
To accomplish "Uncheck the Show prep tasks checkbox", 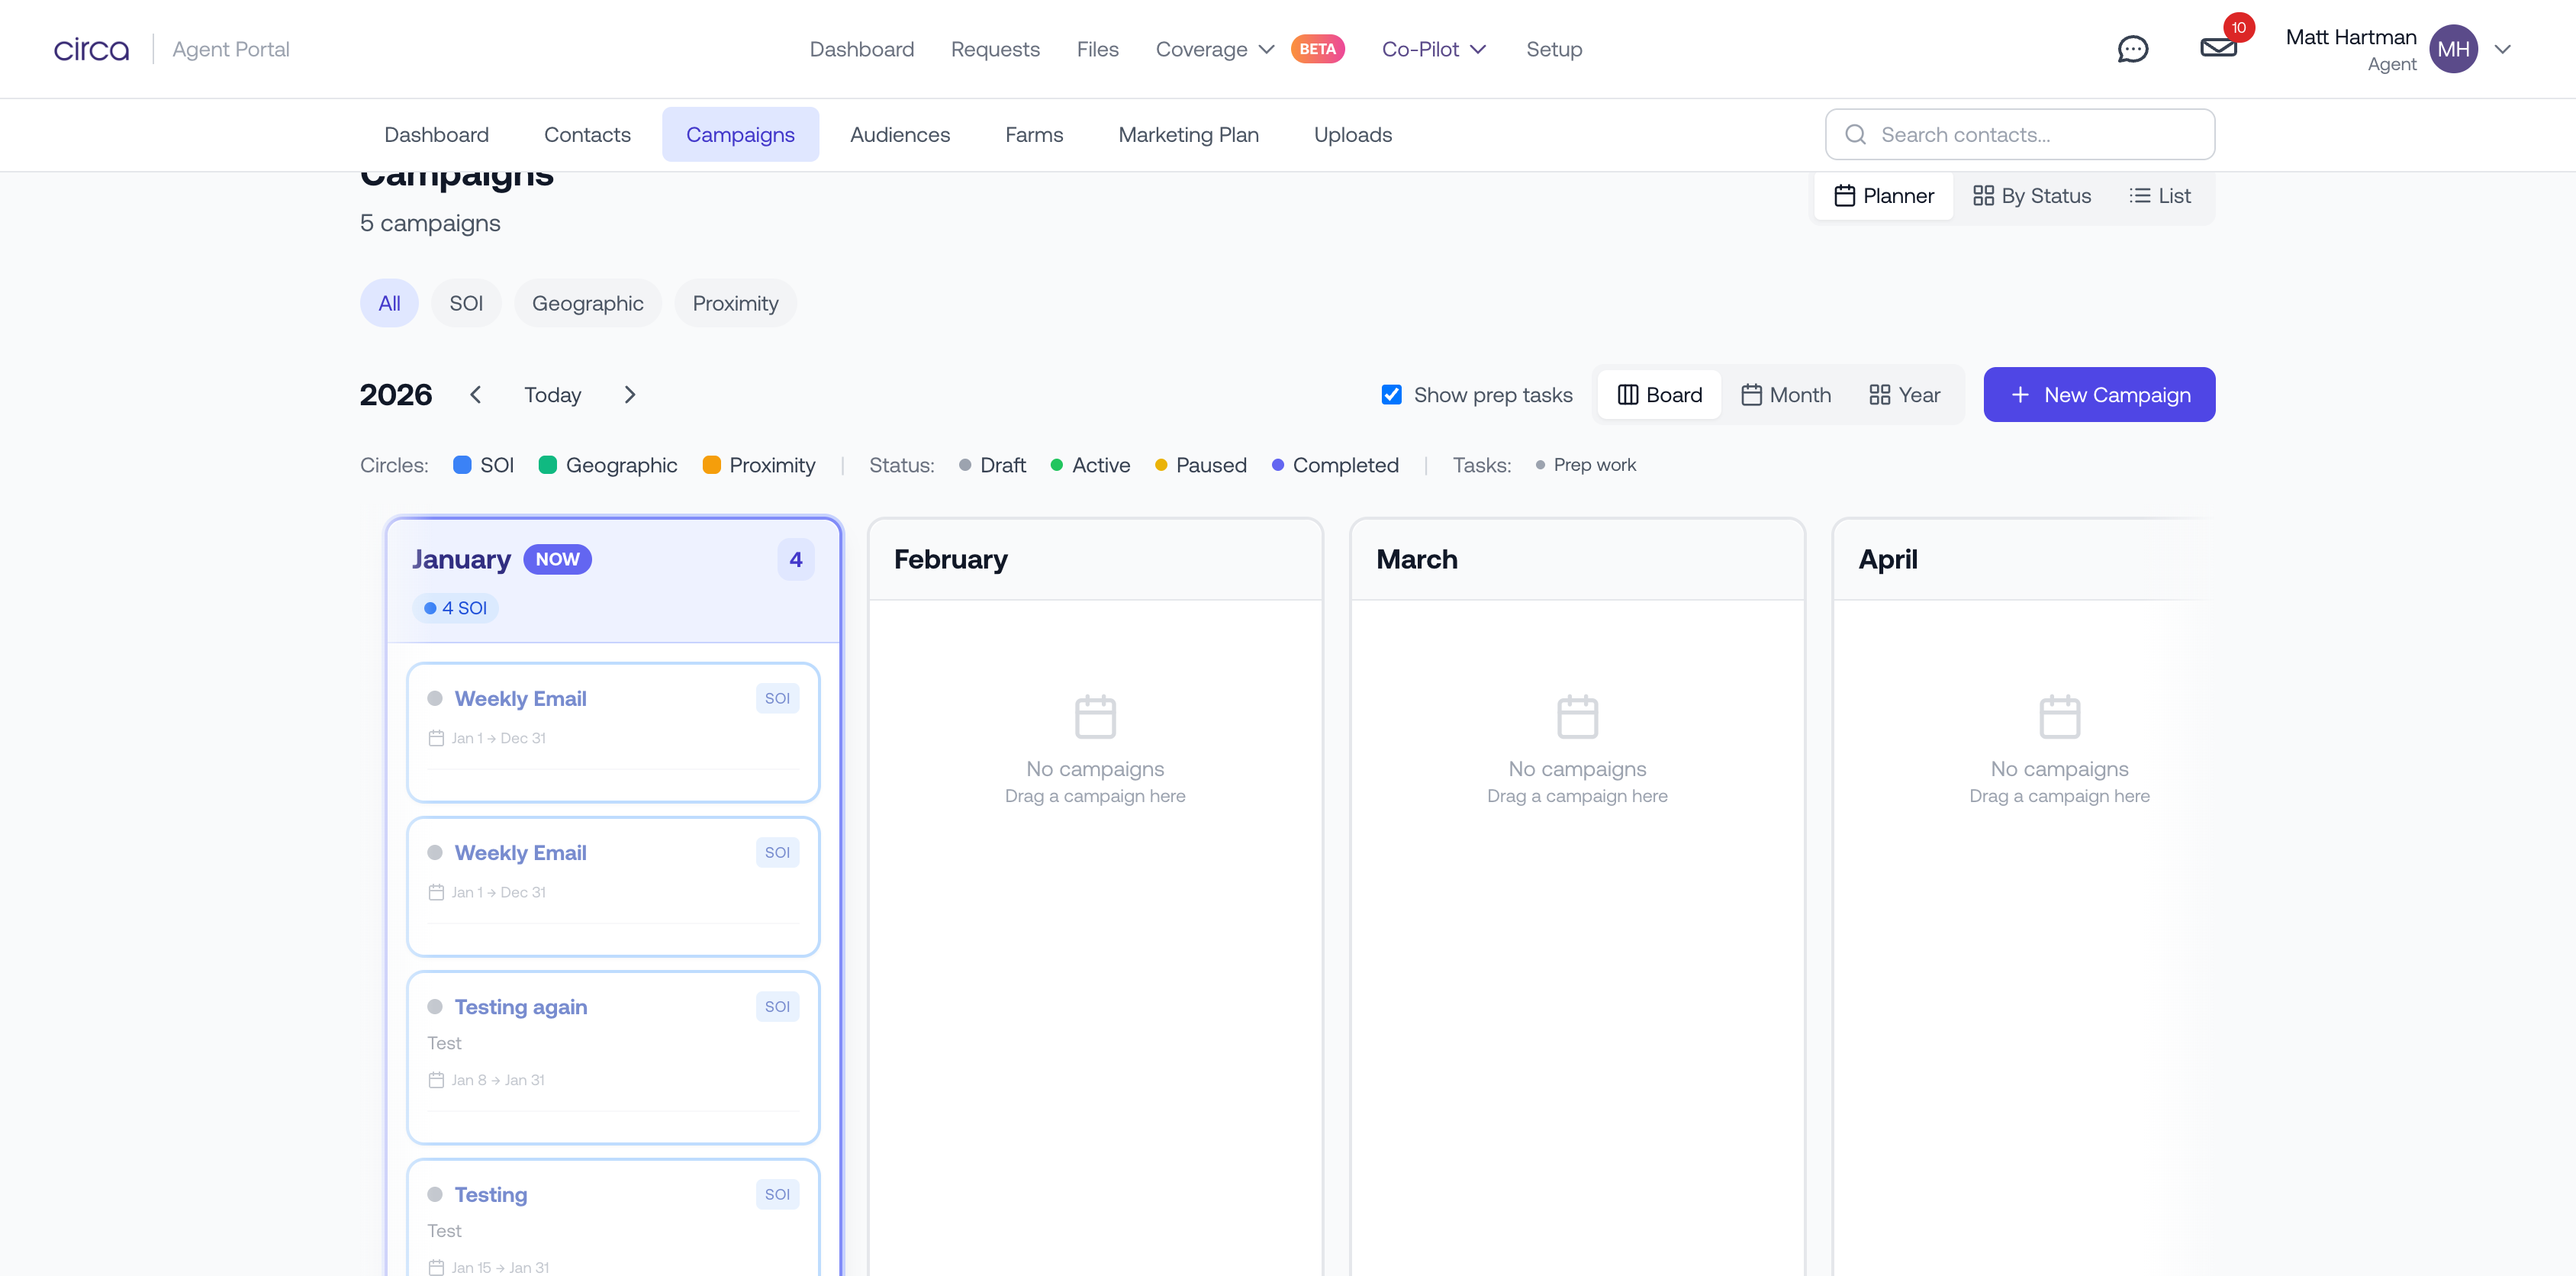I will [x=1391, y=395].
